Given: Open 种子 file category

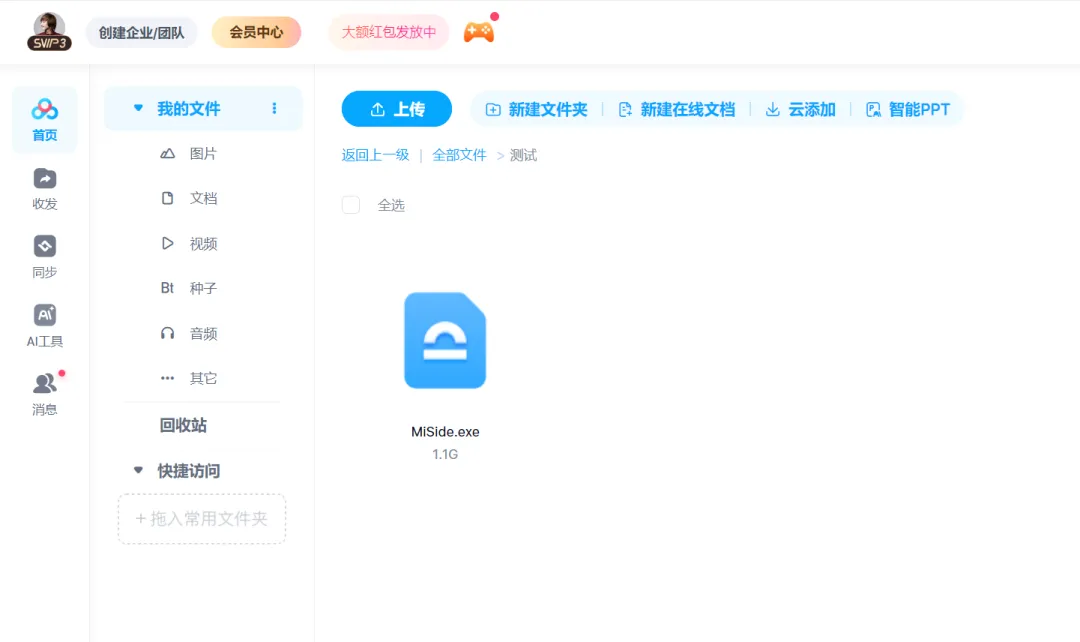Looking at the screenshot, I should coord(203,288).
